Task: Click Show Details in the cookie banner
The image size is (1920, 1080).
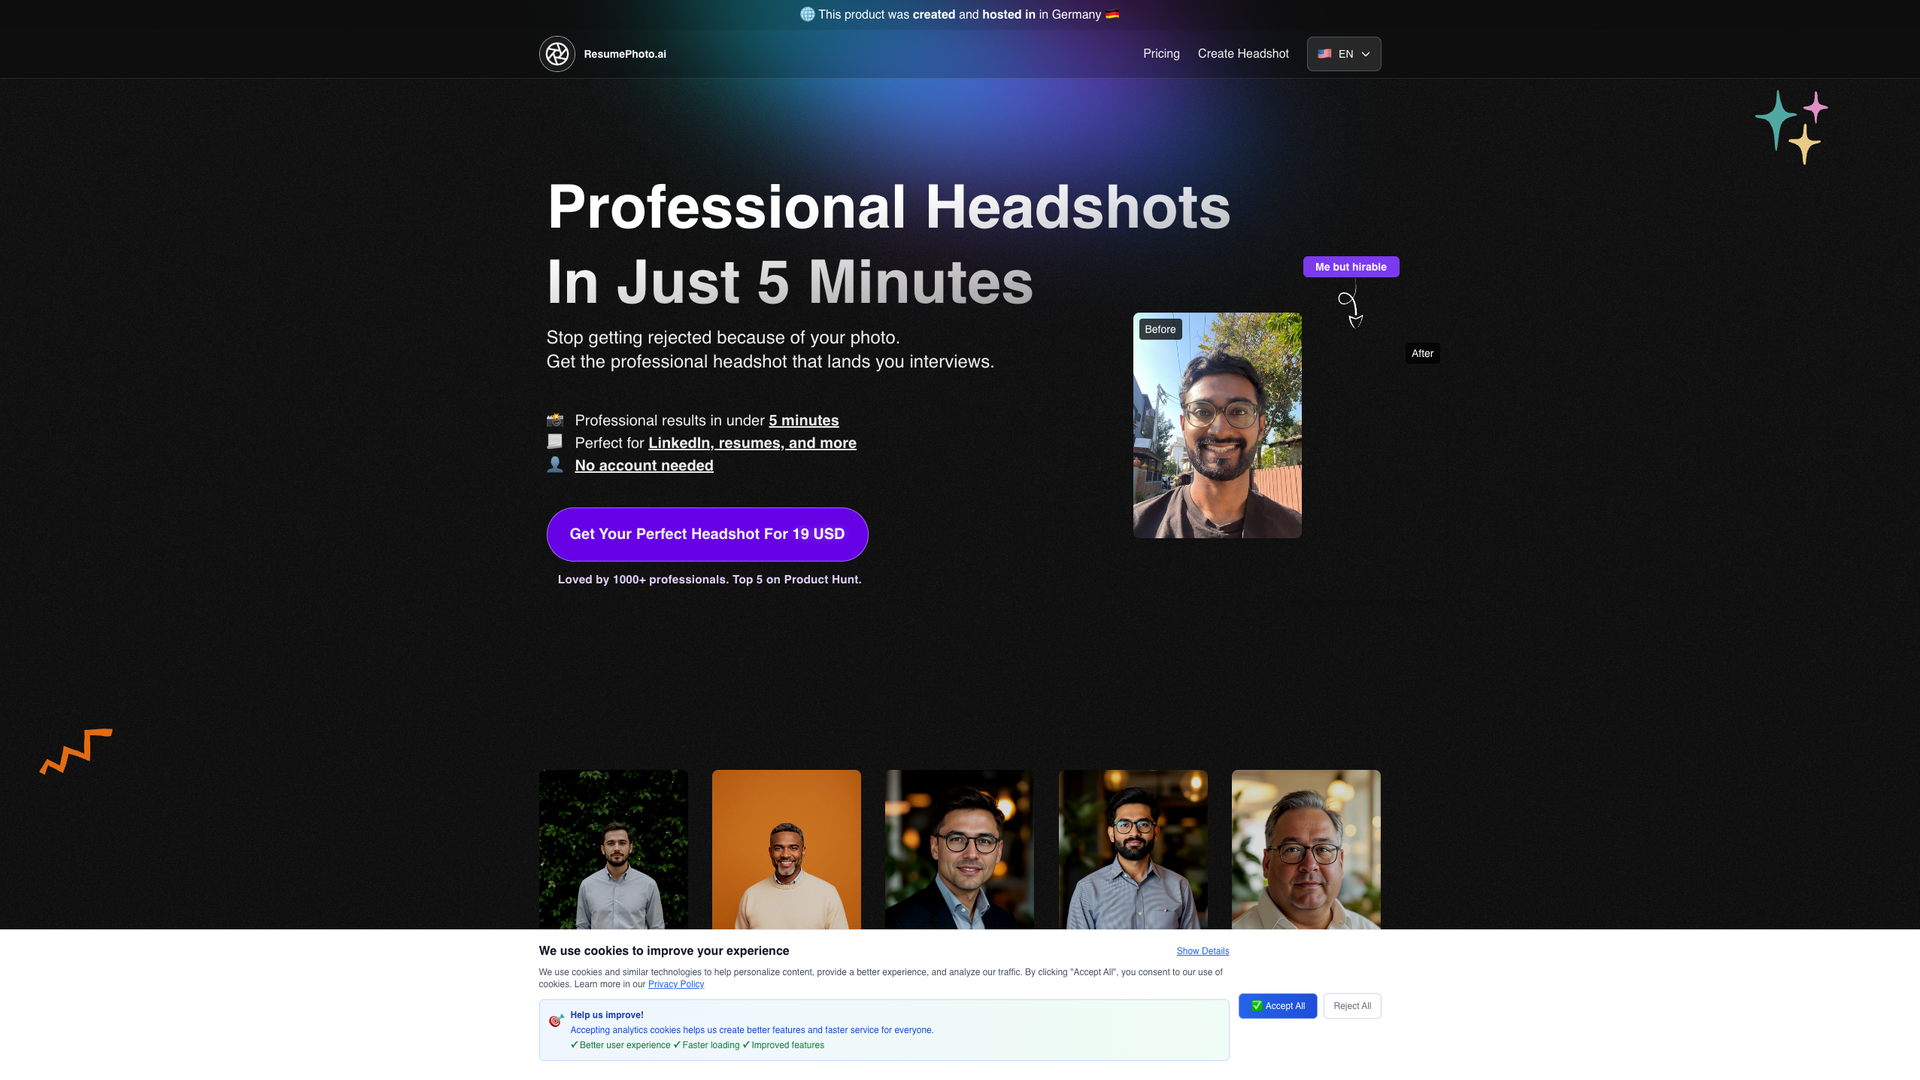Action: point(1202,951)
